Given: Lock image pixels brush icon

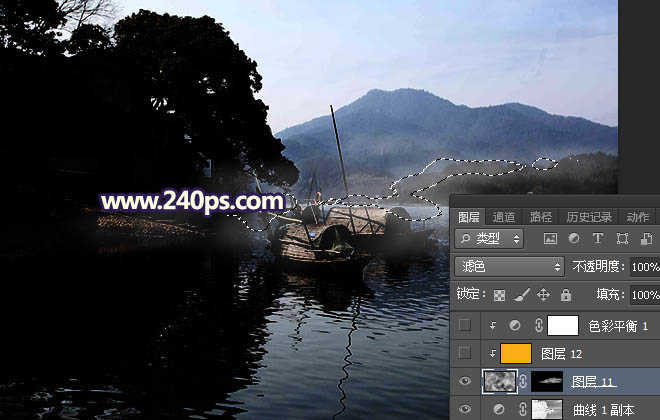Looking at the screenshot, I should (x=522, y=295).
